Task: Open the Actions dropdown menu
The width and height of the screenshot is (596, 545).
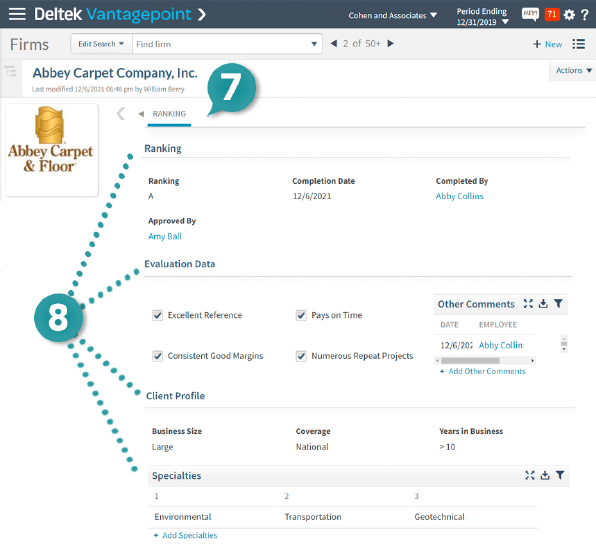Action: click(x=573, y=71)
